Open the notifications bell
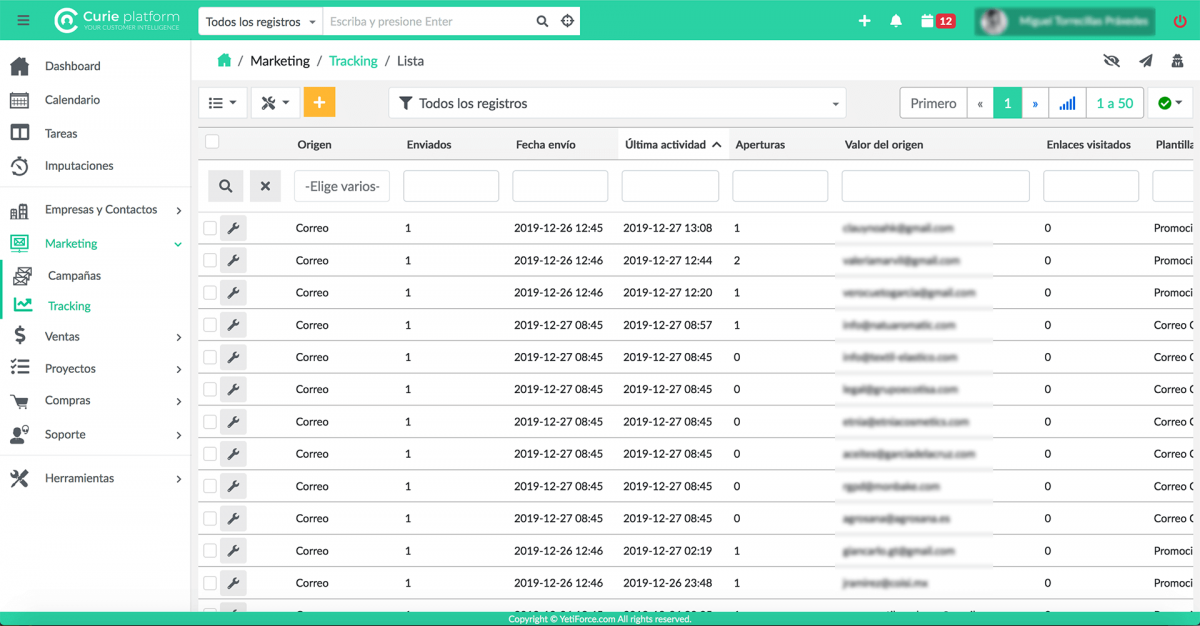The image size is (1200, 626). [896, 21]
